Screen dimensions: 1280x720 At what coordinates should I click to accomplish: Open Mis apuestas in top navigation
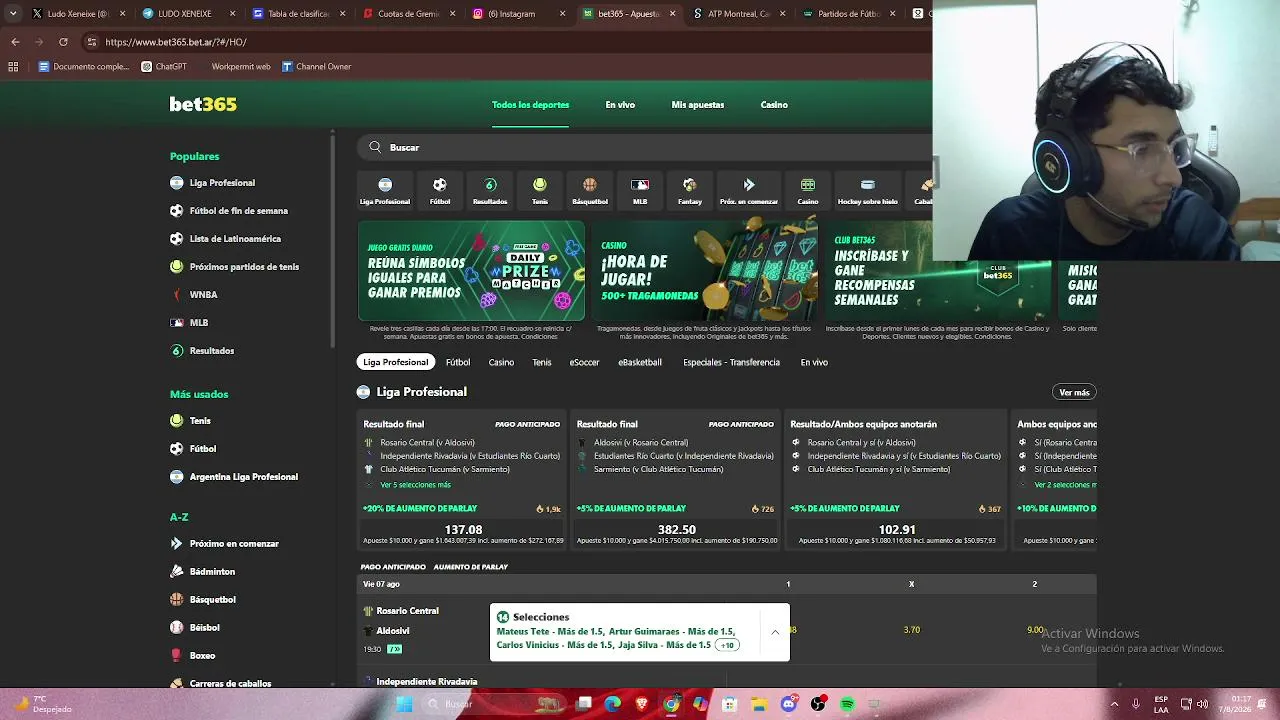coord(698,105)
